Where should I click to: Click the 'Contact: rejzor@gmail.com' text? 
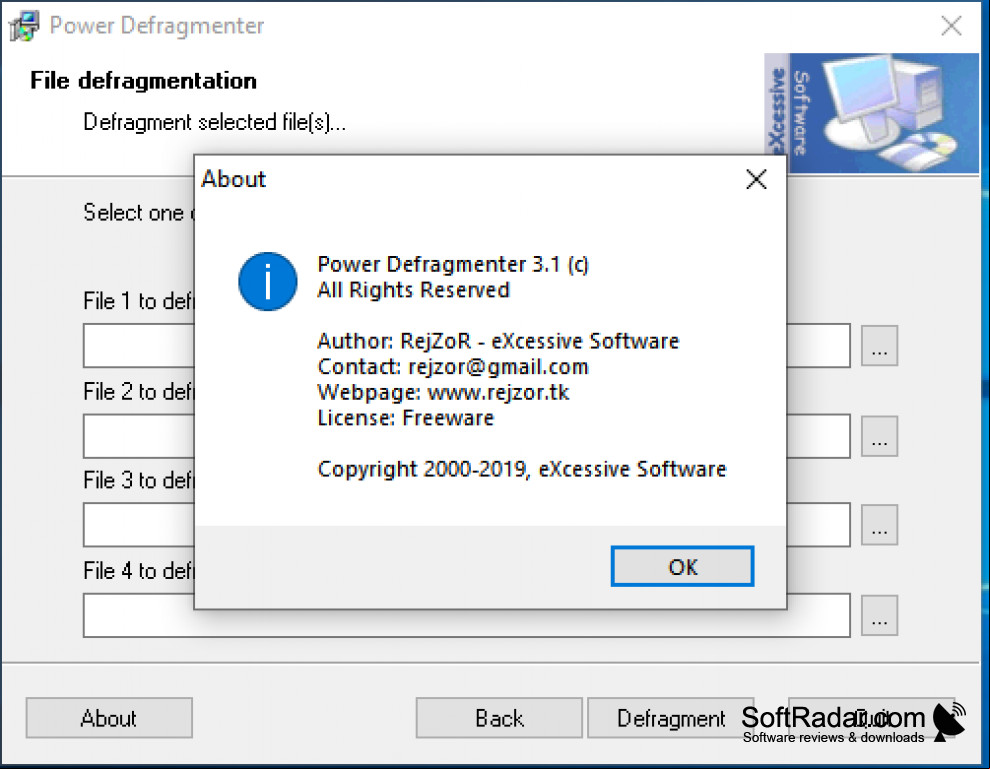(x=453, y=366)
